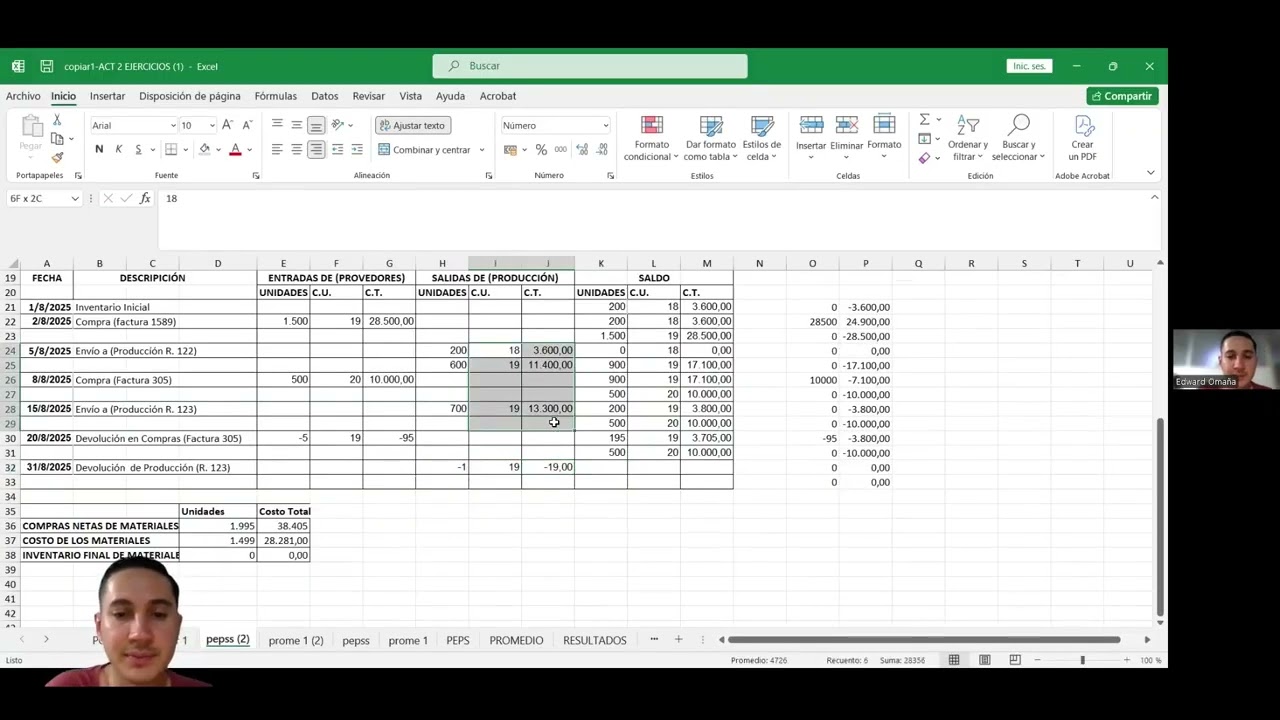Align text to top of cell

(277, 125)
